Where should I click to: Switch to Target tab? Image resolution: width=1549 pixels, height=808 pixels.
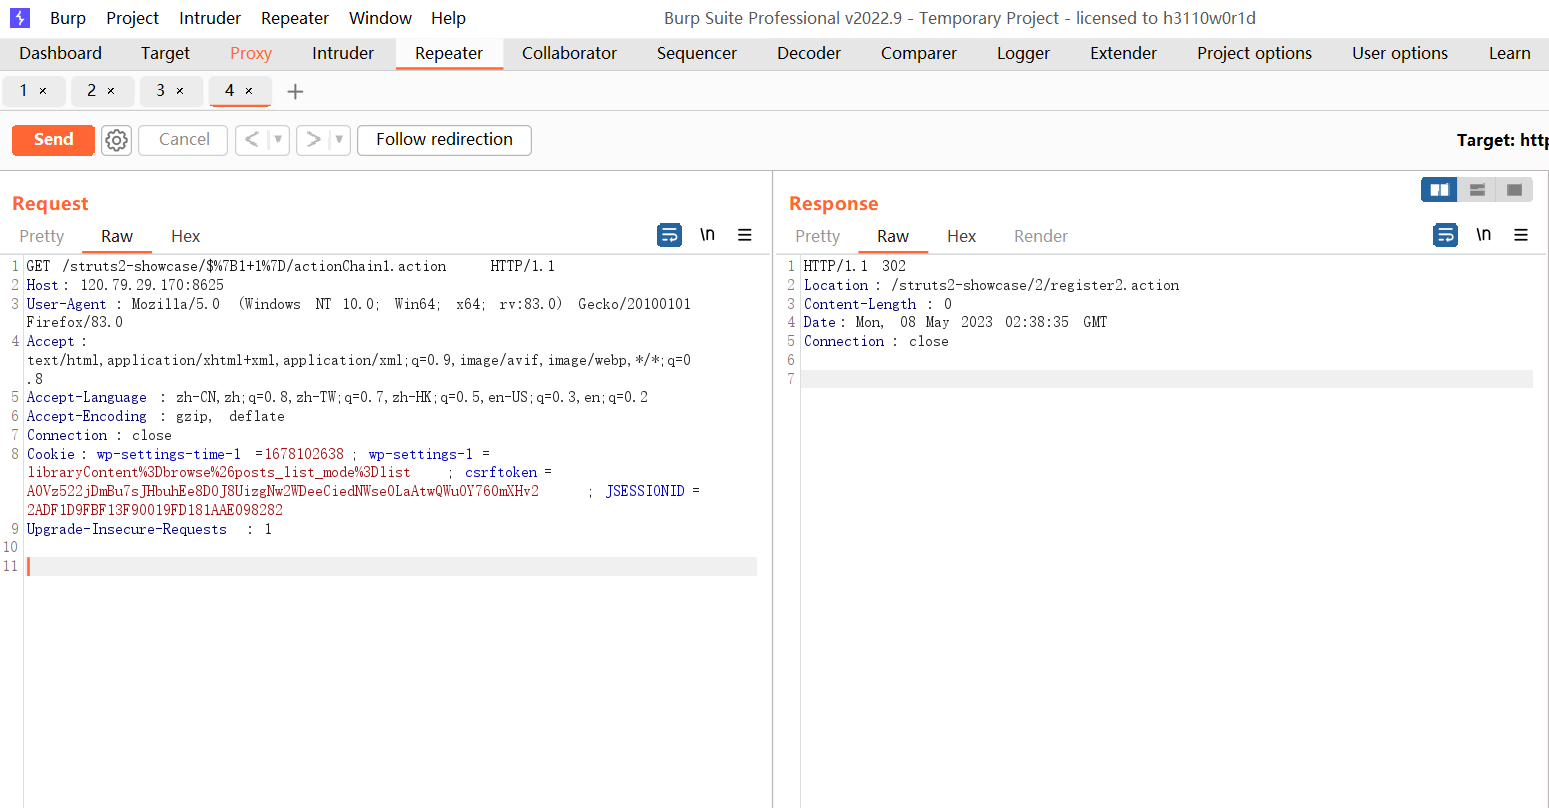click(x=165, y=53)
